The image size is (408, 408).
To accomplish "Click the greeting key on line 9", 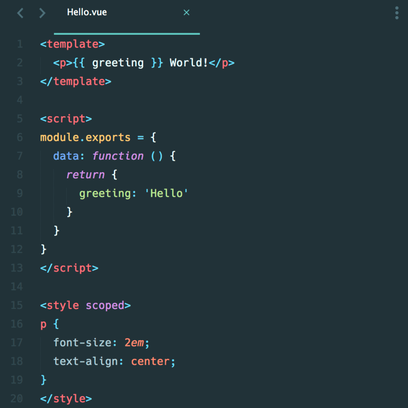I will coord(105,194).
